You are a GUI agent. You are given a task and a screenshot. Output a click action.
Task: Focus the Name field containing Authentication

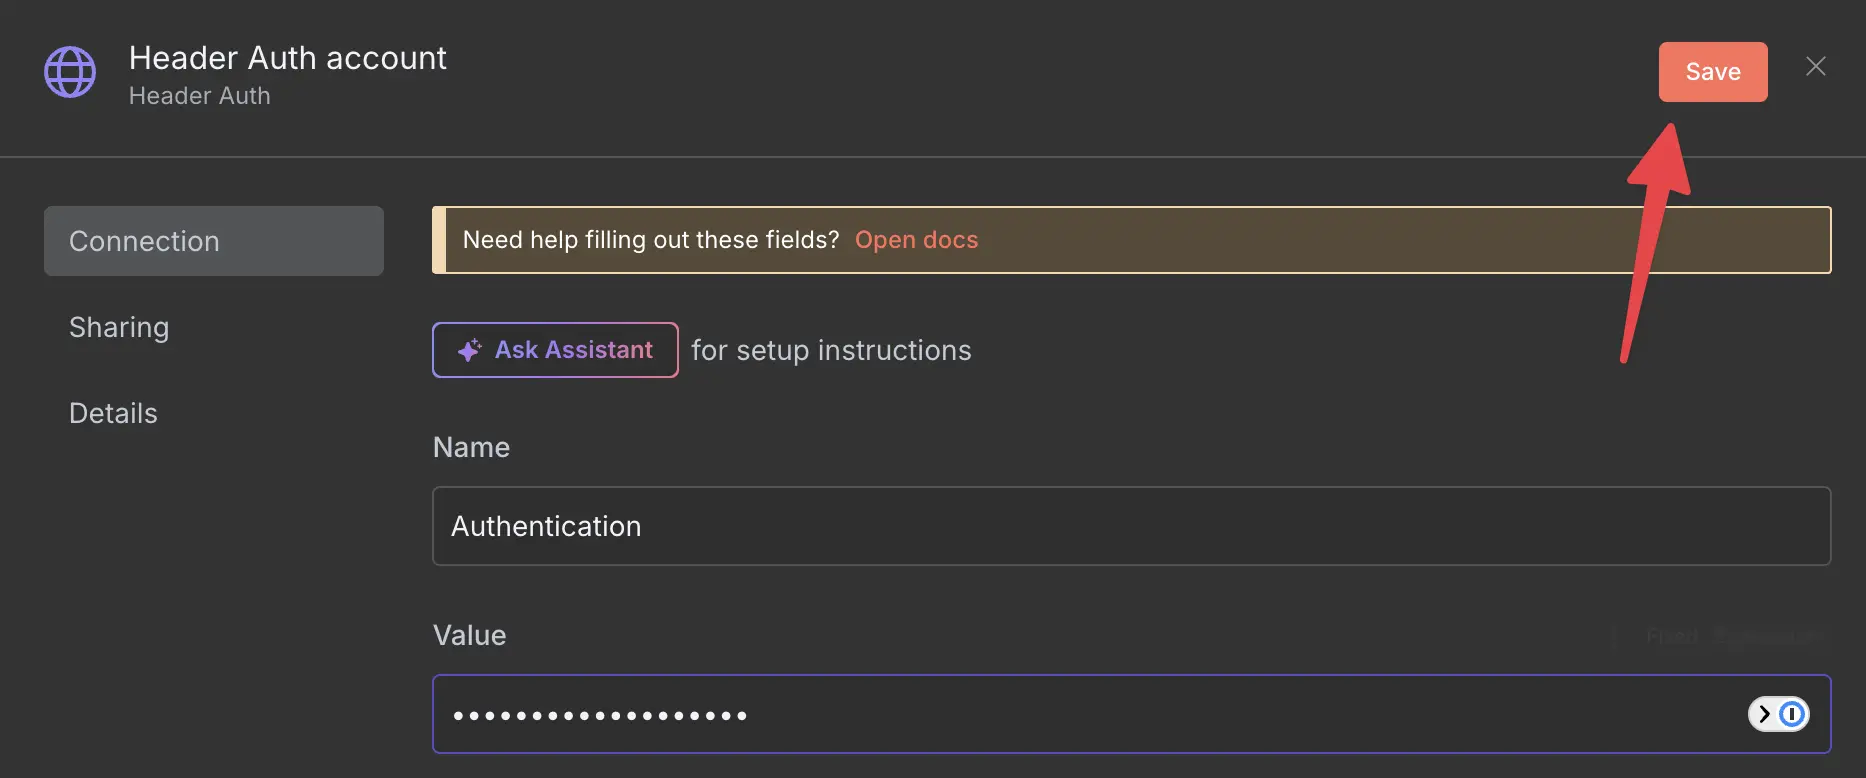(x=1131, y=526)
